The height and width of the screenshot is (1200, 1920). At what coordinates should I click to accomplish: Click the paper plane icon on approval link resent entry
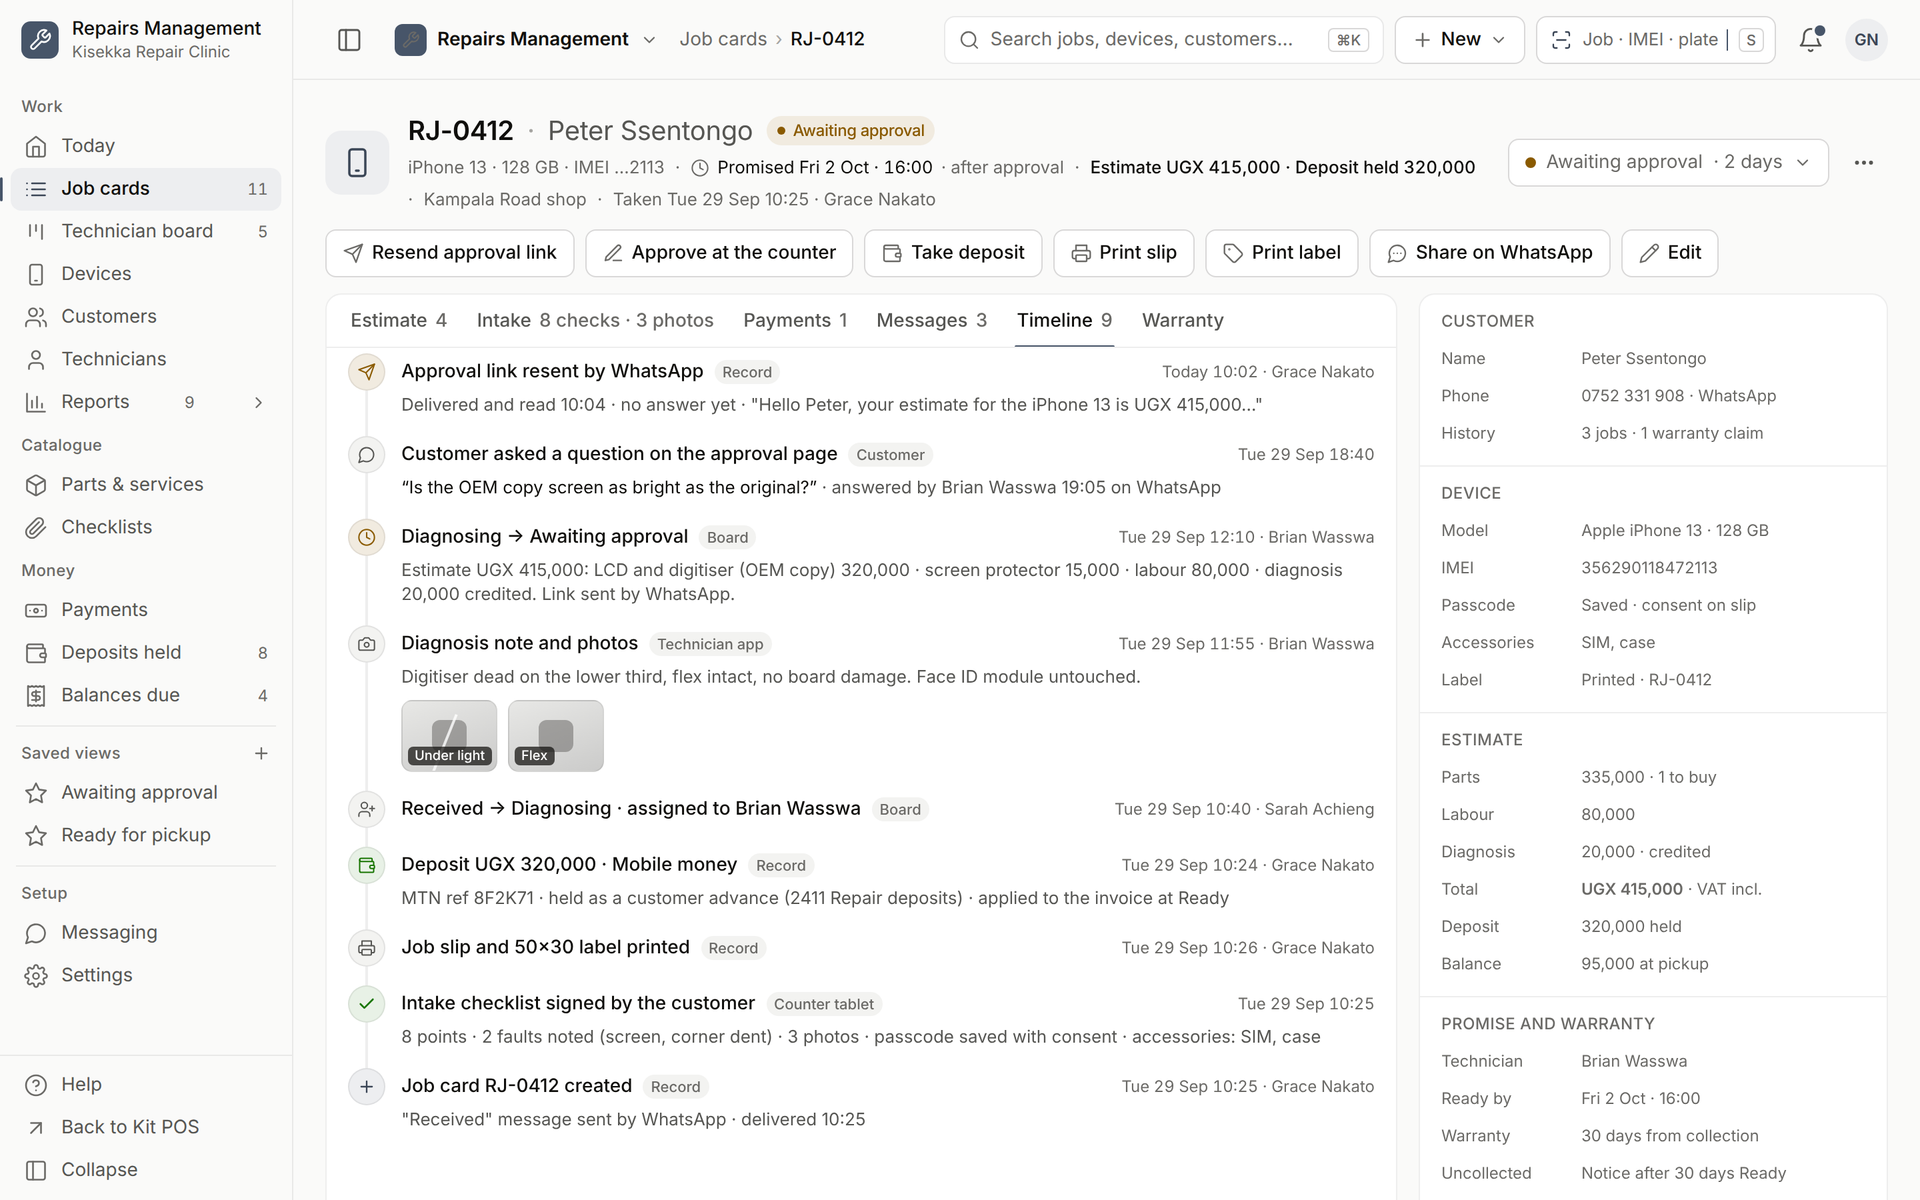[x=367, y=372]
